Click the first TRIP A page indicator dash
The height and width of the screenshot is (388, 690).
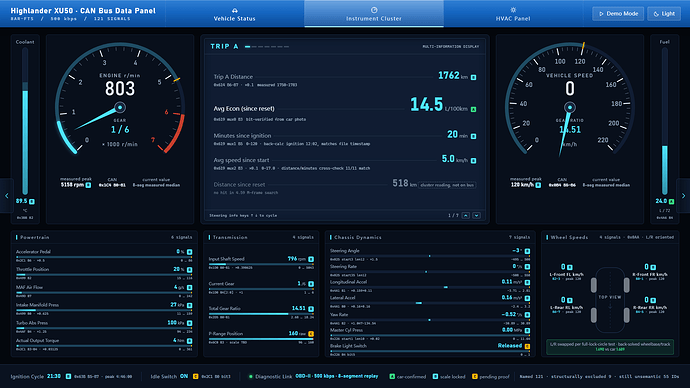coord(247,46)
